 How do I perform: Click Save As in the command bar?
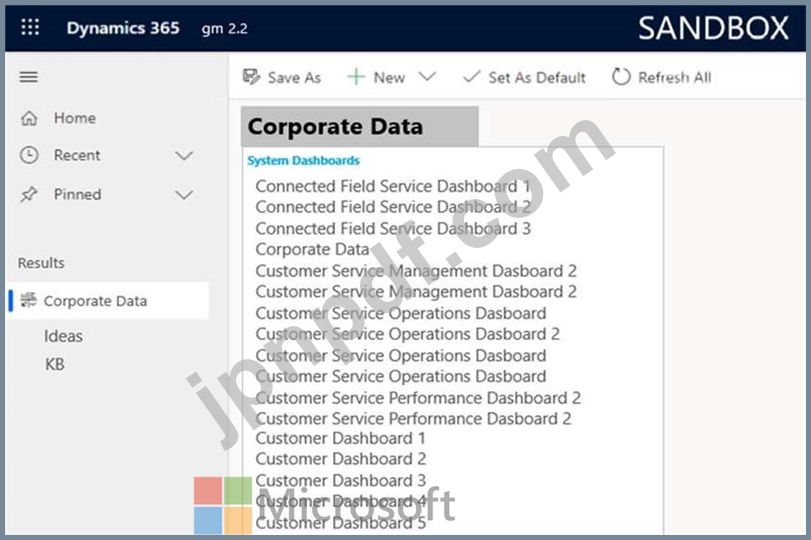[x=282, y=78]
